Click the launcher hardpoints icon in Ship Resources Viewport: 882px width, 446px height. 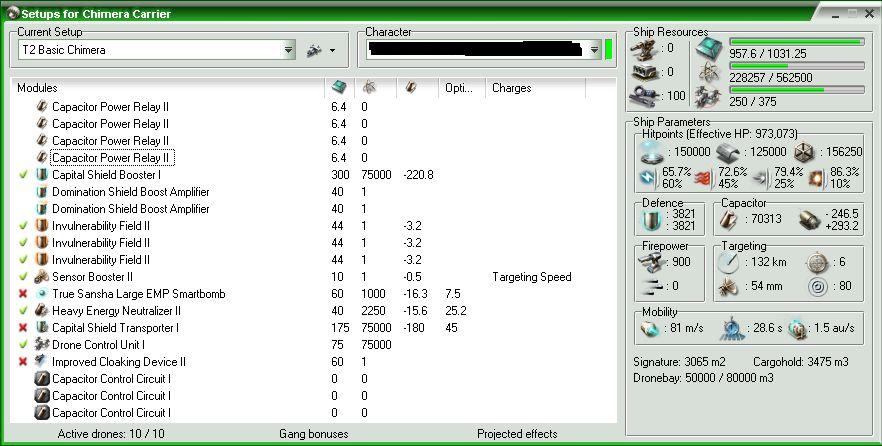point(644,73)
